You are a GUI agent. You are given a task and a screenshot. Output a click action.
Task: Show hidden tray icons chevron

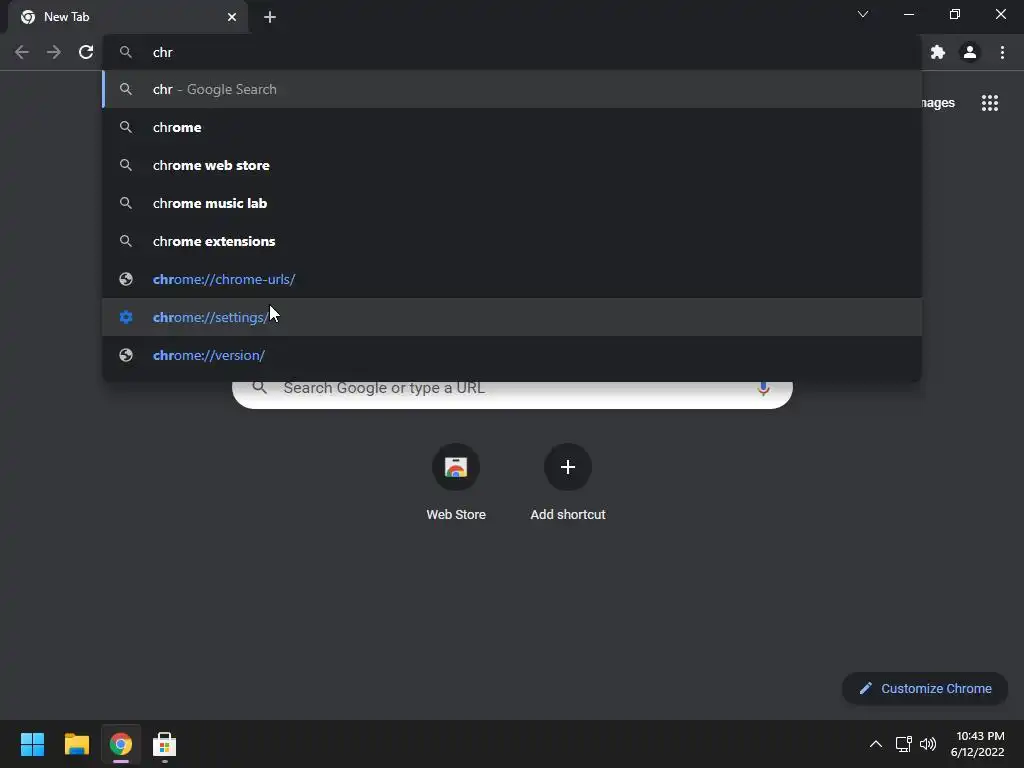point(876,744)
